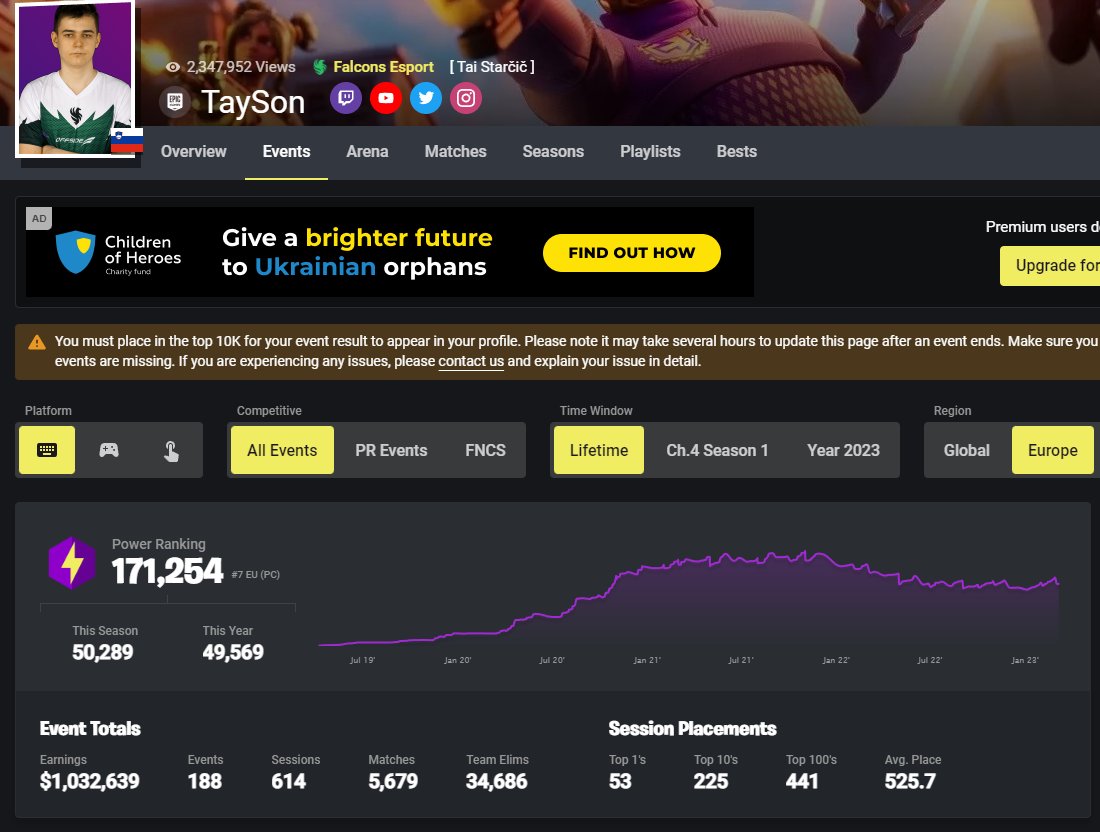The height and width of the screenshot is (832, 1100).
Task: Click the Avg. Place value 525.7
Action: [x=910, y=781]
